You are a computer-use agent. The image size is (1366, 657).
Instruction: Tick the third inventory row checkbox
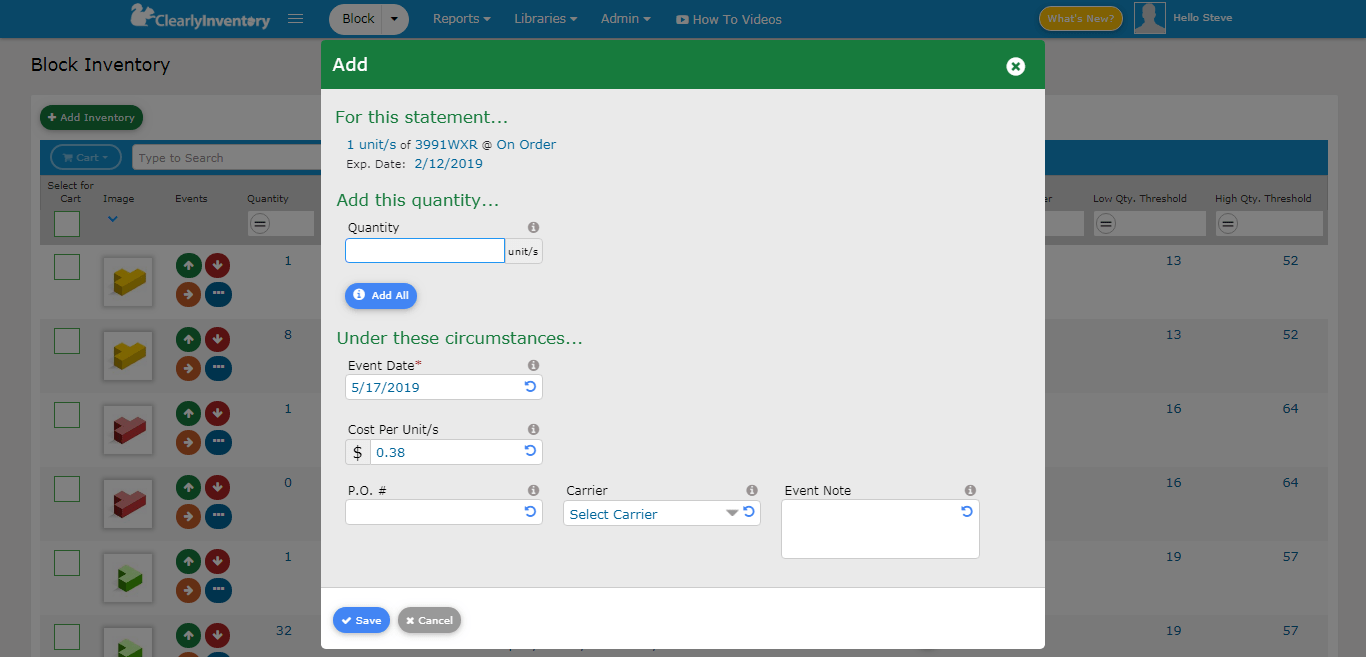click(x=67, y=415)
